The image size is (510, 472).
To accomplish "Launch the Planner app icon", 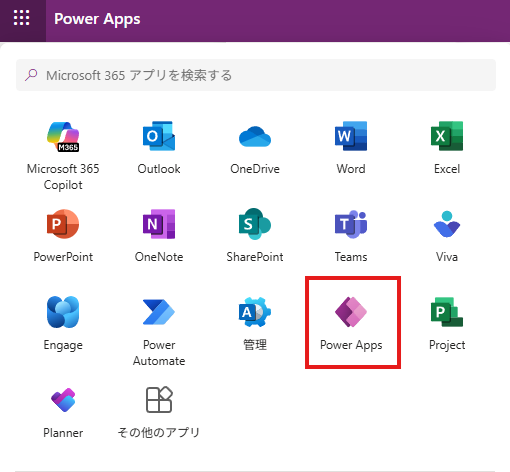I will pyautogui.click(x=63, y=400).
